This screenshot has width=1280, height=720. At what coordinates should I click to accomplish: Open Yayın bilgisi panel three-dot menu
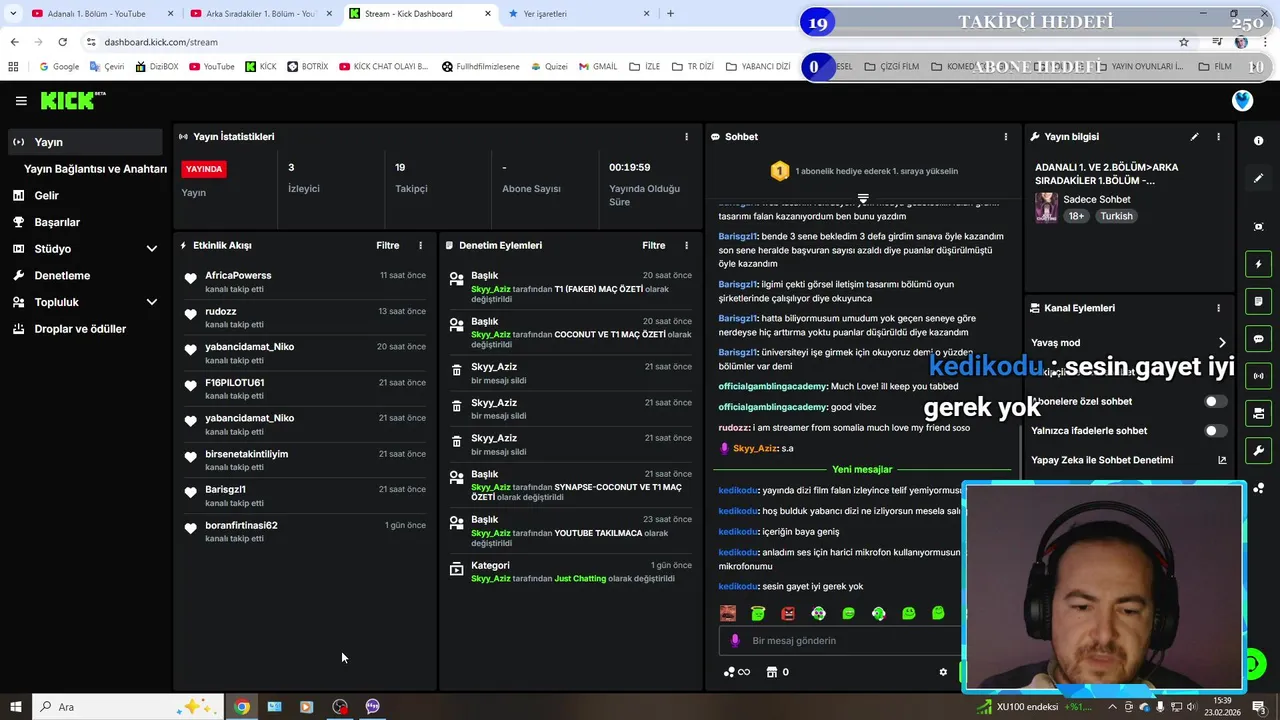(x=1218, y=137)
